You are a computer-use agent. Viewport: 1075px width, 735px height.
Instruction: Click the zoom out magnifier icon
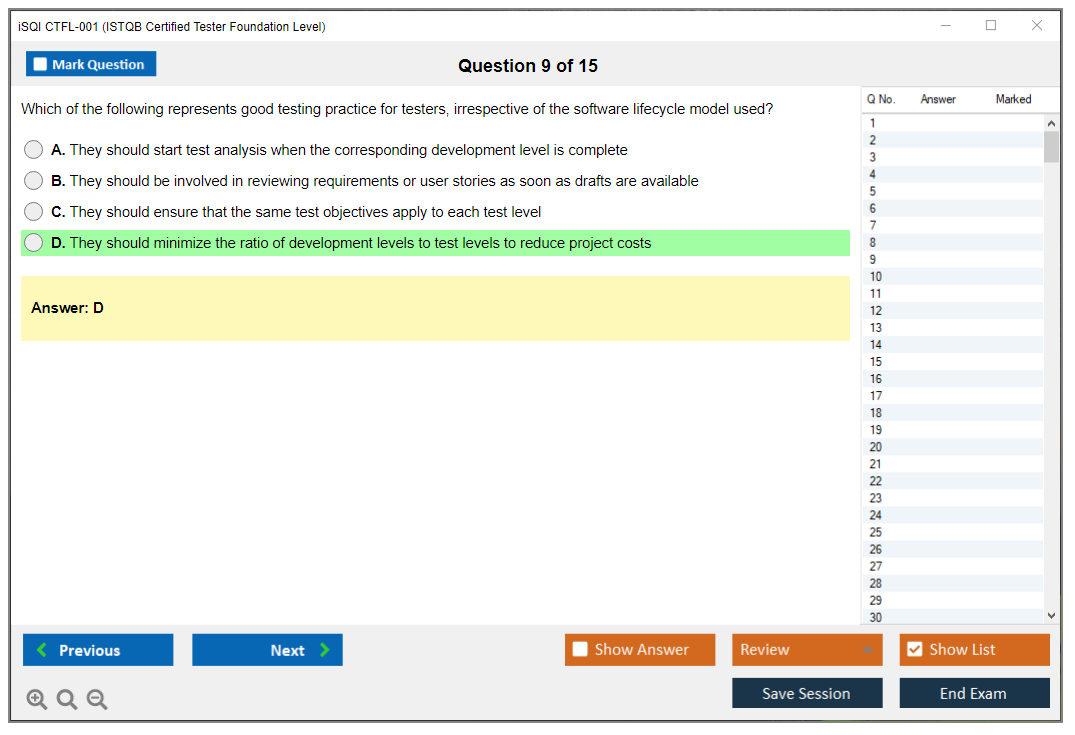[97, 699]
